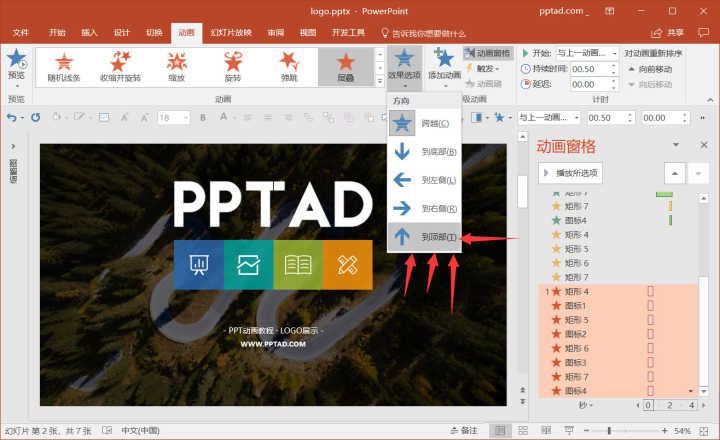Move animation down in animation pane
The image size is (720, 440).
coord(698,174)
